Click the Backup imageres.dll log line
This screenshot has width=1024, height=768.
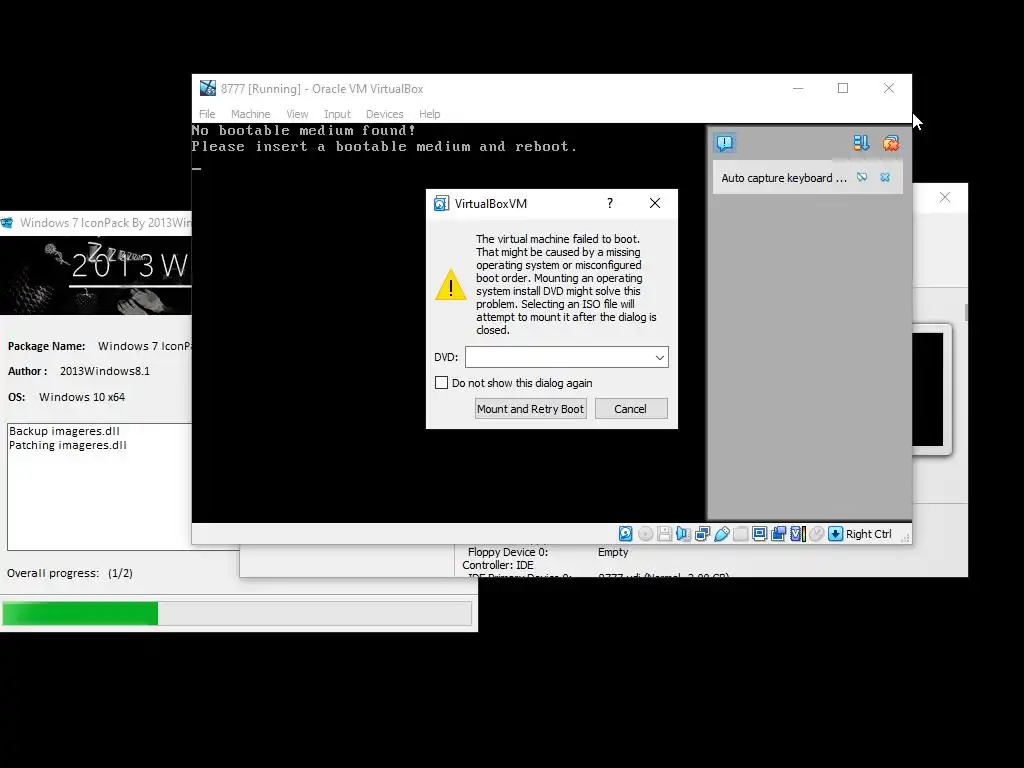pos(64,431)
